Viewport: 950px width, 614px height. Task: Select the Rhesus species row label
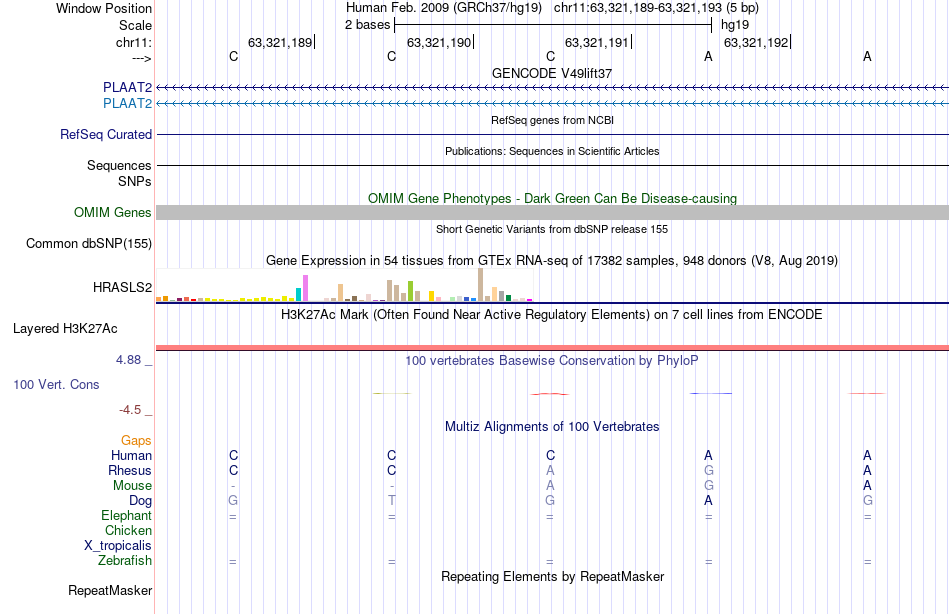pyautogui.click(x=130, y=471)
